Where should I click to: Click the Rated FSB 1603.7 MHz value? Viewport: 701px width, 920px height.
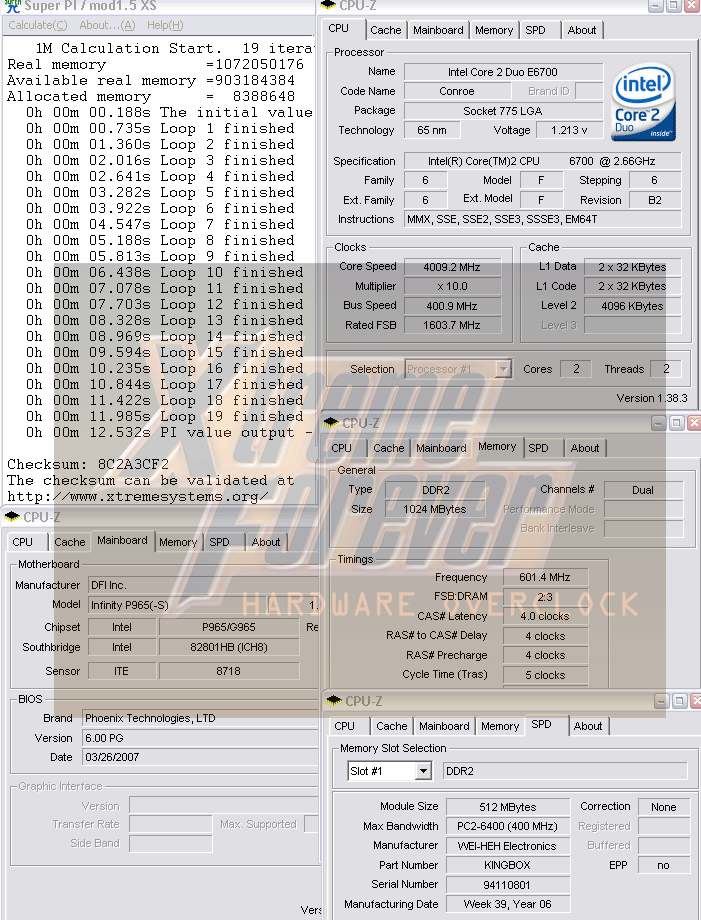coord(452,325)
